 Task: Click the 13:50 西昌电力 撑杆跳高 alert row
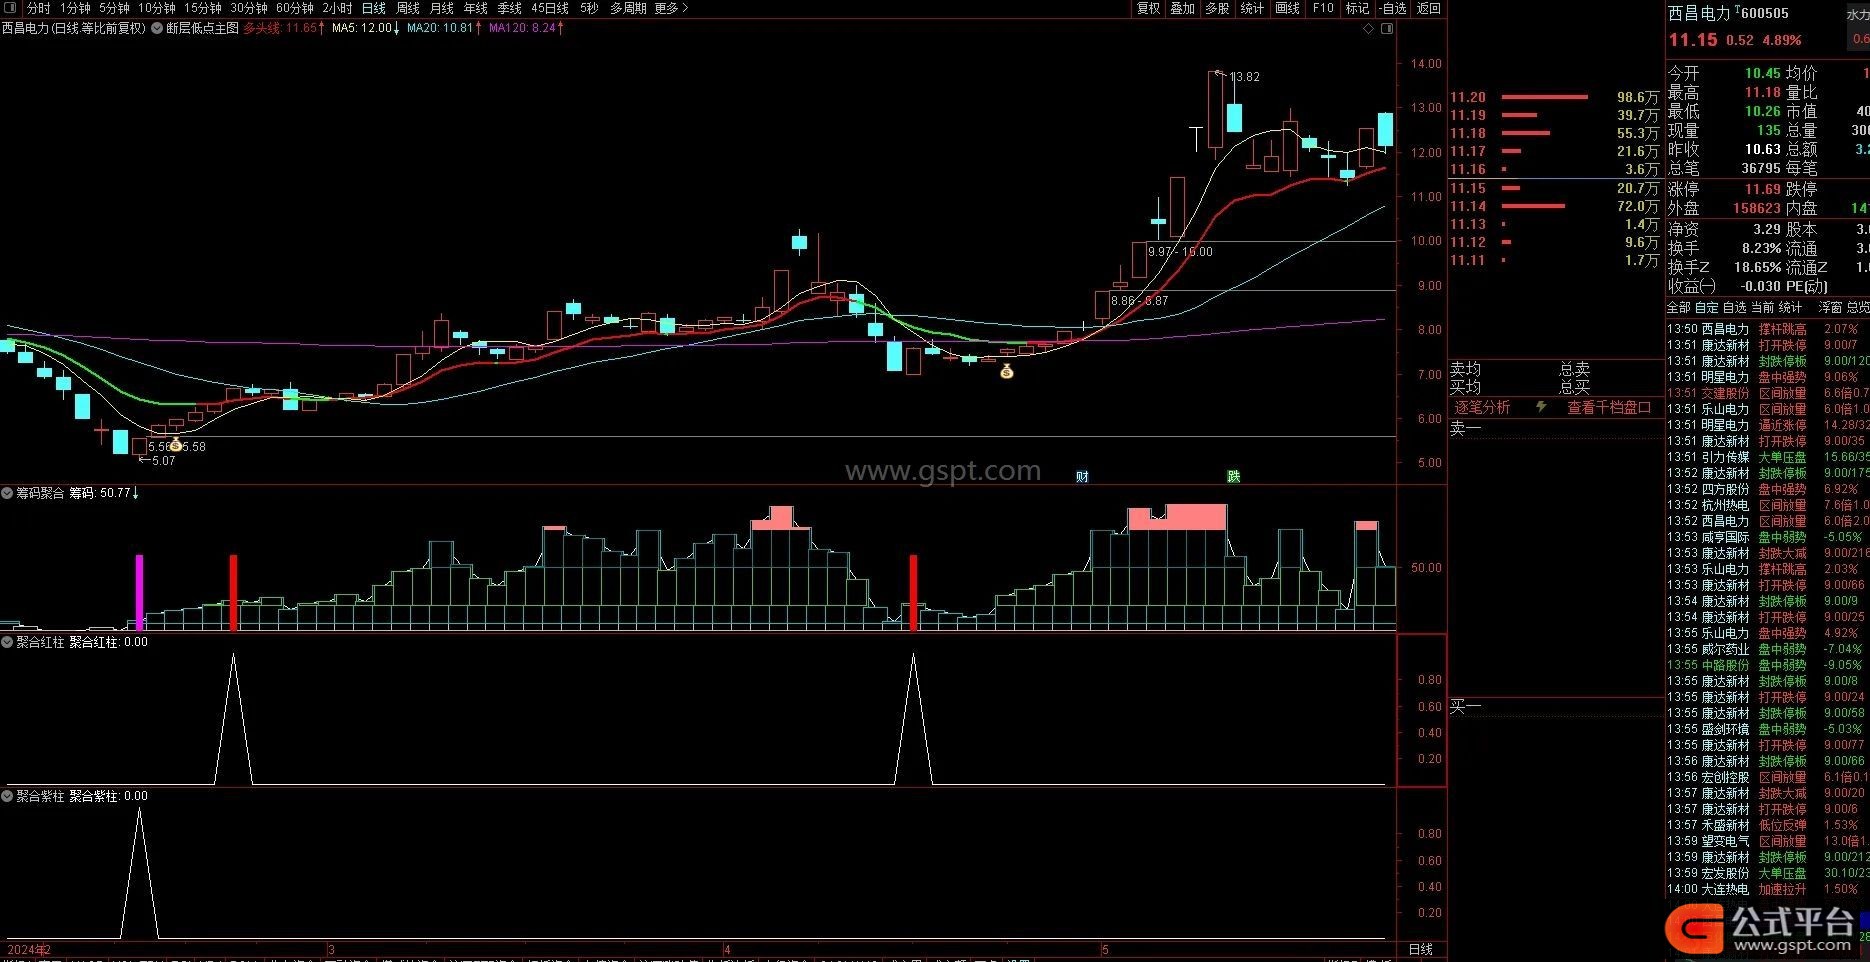(1767, 329)
